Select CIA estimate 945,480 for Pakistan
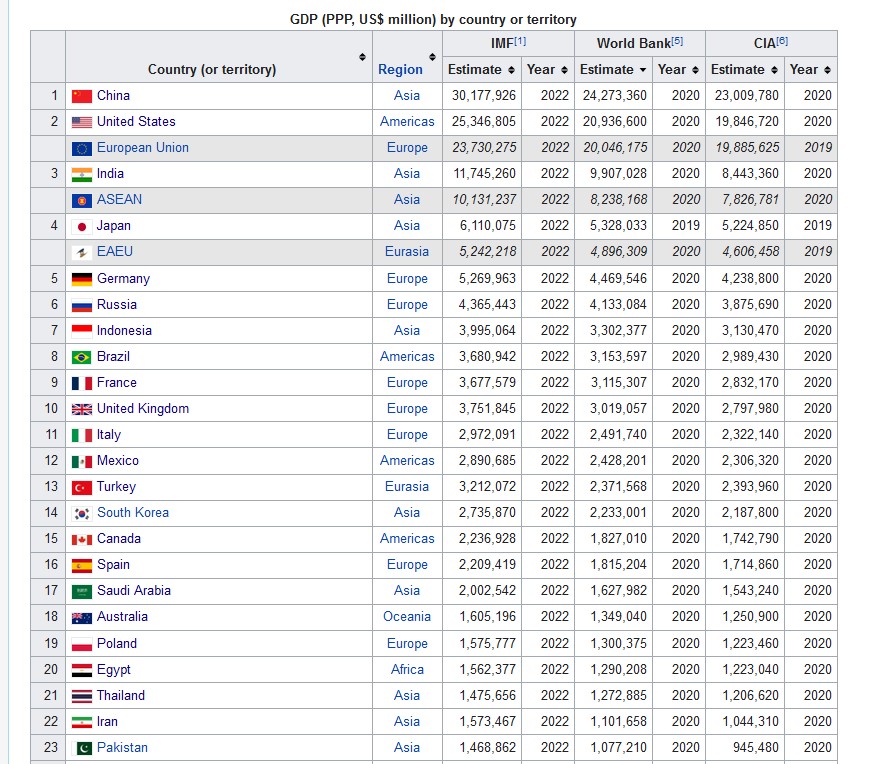The height and width of the screenshot is (764, 874). pyautogui.click(x=755, y=747)
